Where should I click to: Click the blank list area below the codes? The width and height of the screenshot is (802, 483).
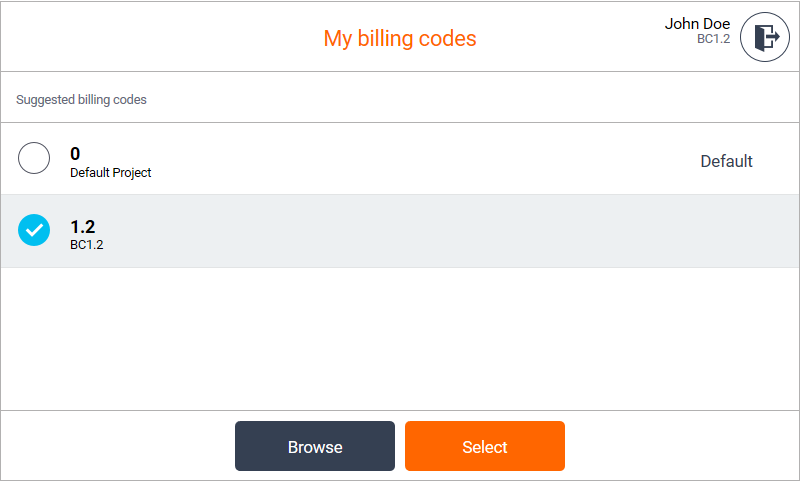click(x=400, y=338)
